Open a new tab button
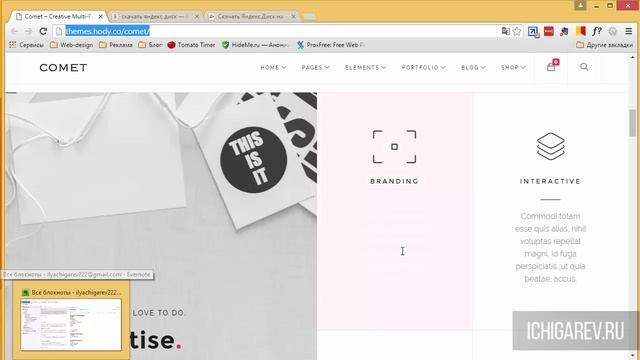Image resolution: width=640 pixels, height=360 pixels. [x=310, y=17]
